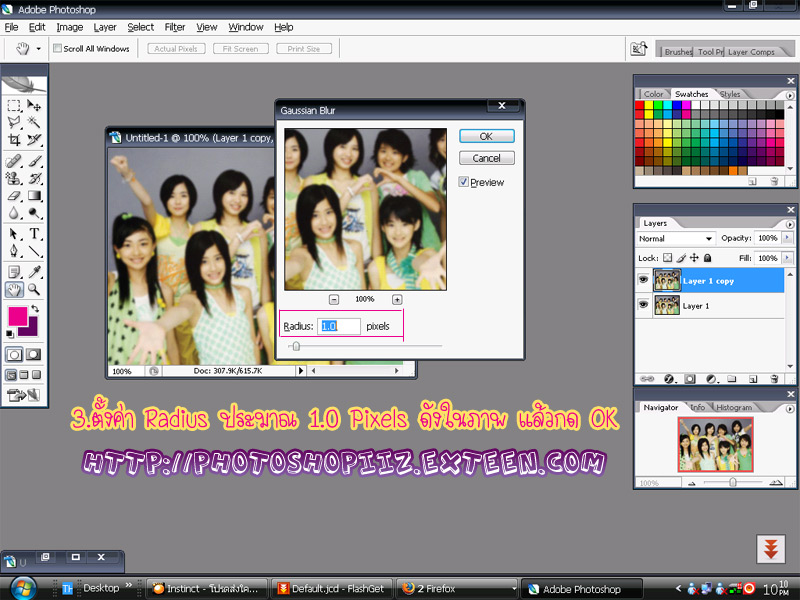The width and height of the screenshot is (800, 600).
Task: Select the Eraser tool
Action: (14, 196)
